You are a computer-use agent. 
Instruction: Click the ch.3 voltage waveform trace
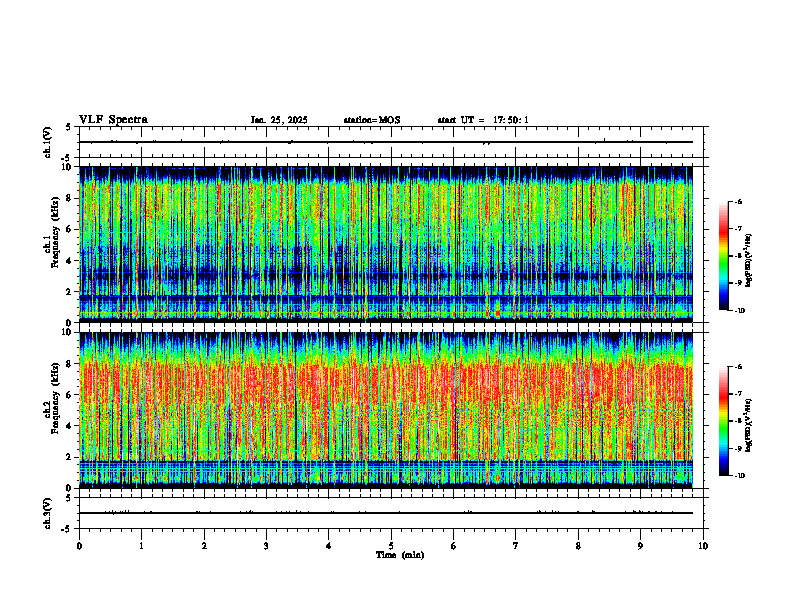386,513
